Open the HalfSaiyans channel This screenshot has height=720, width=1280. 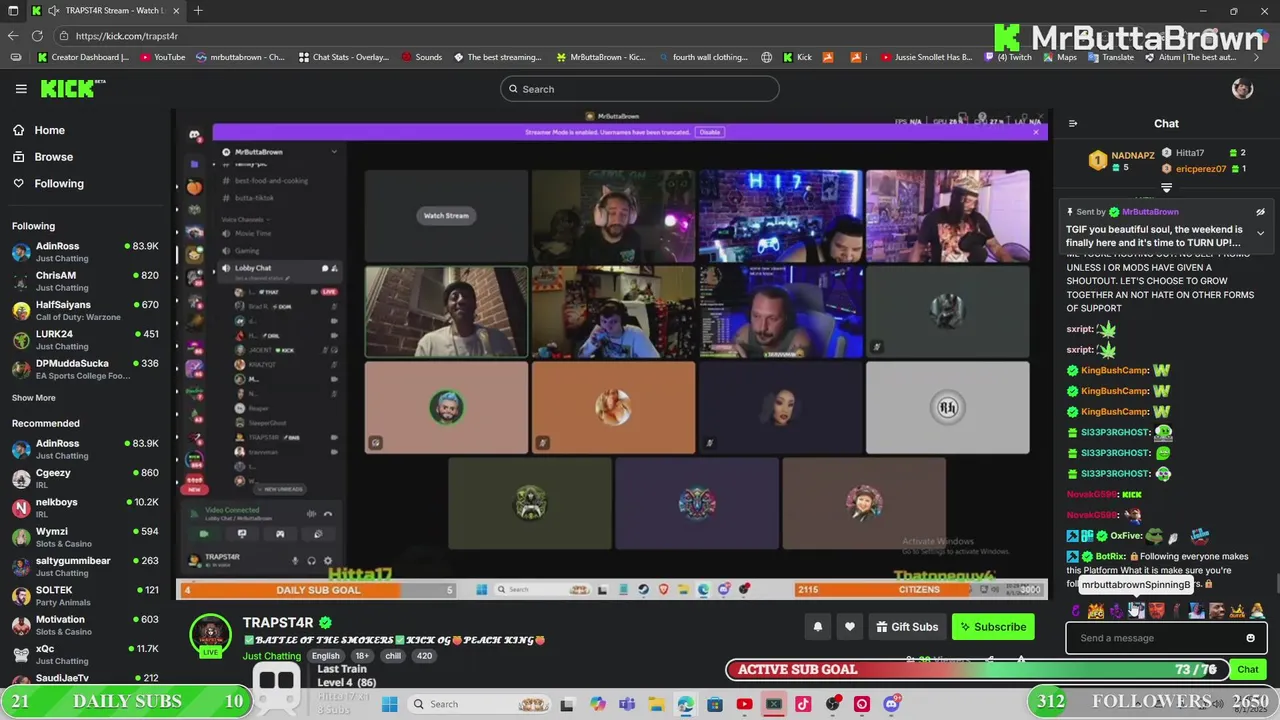(x=85, y=310)
